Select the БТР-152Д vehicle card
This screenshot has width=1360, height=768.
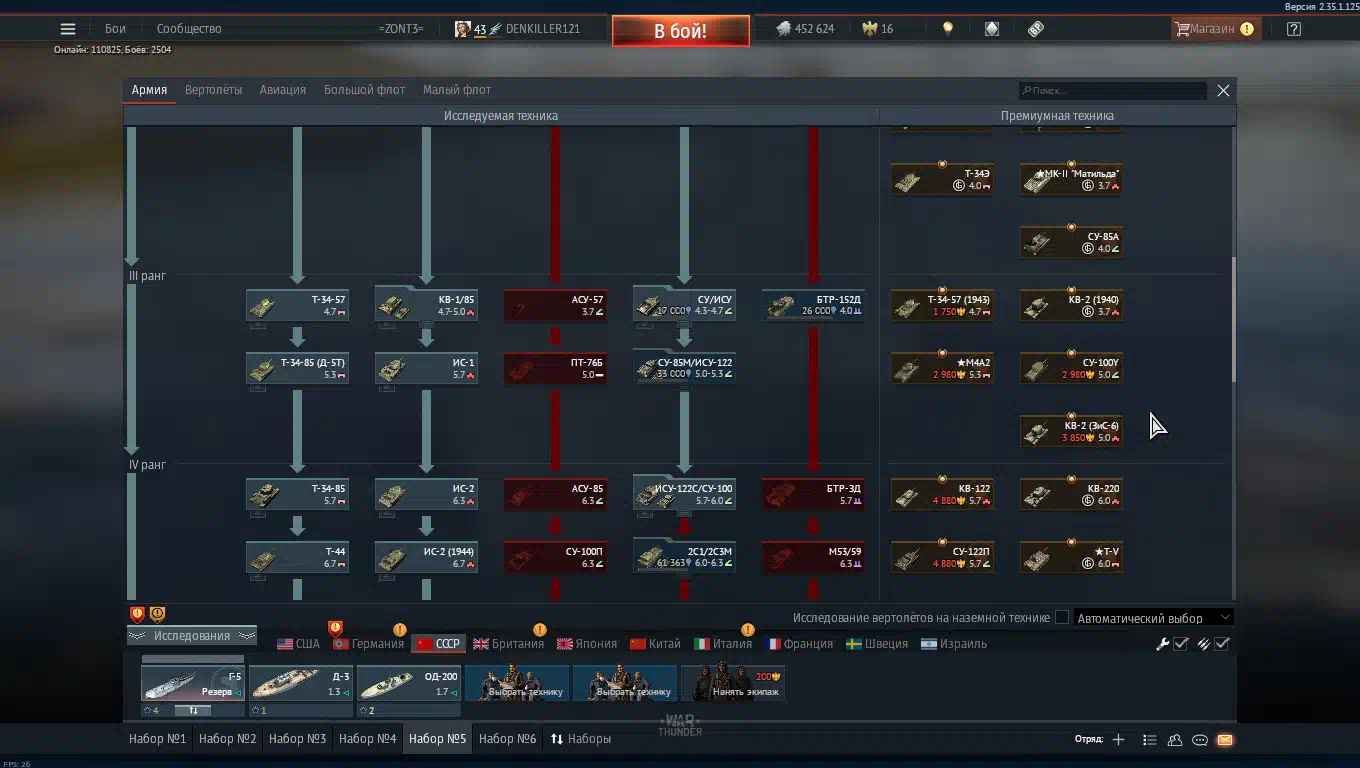(813, 305)
